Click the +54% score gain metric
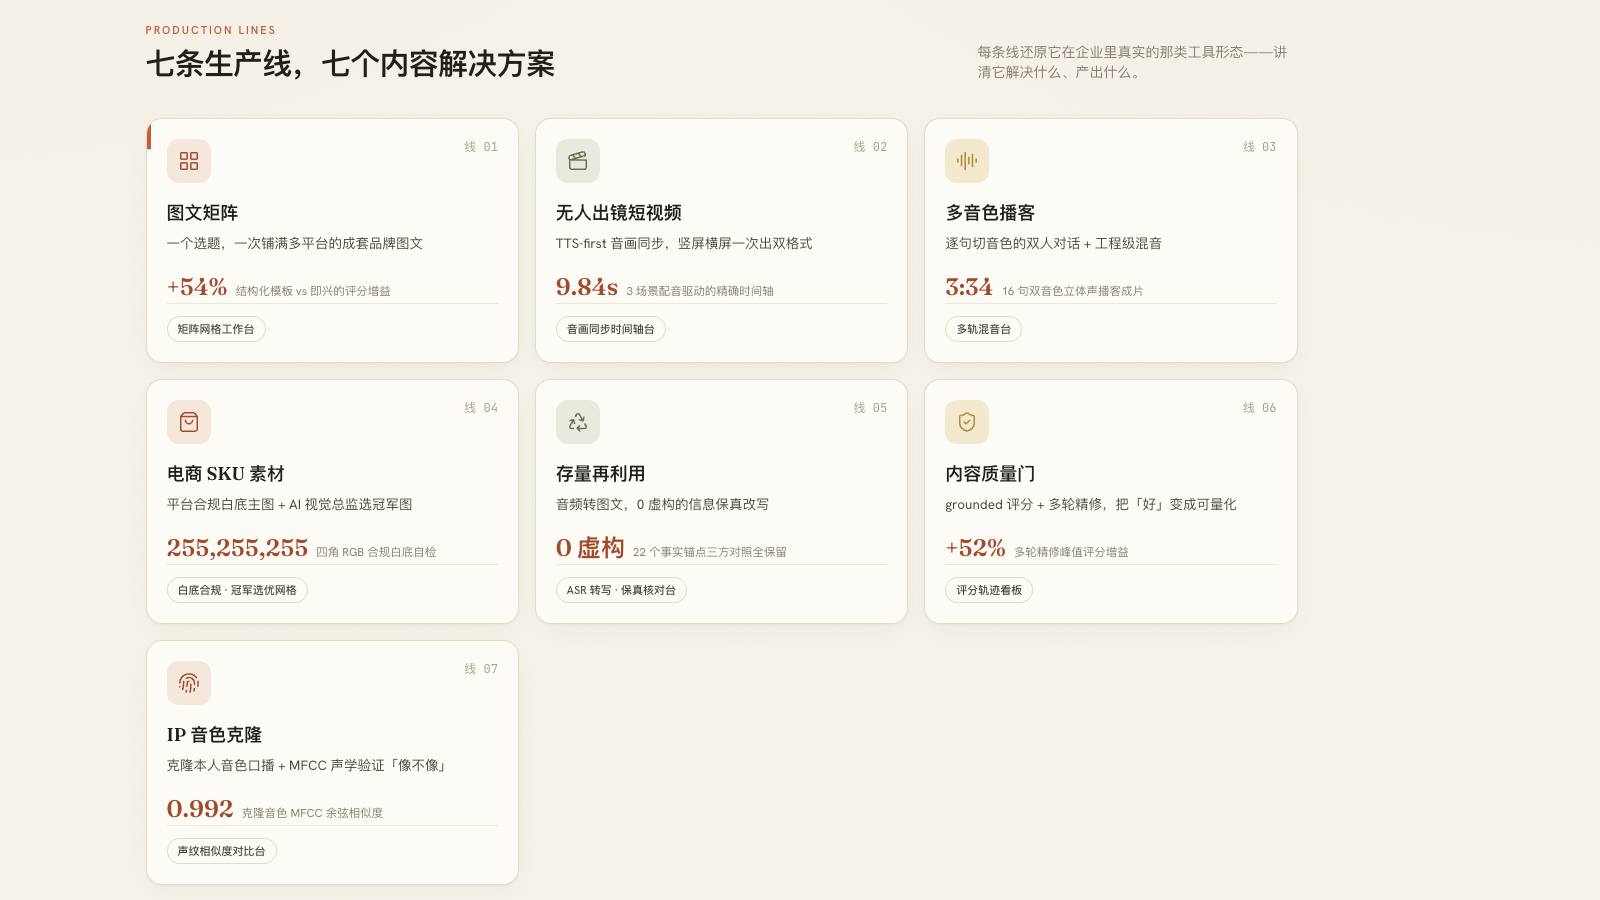 coord(197,287)
